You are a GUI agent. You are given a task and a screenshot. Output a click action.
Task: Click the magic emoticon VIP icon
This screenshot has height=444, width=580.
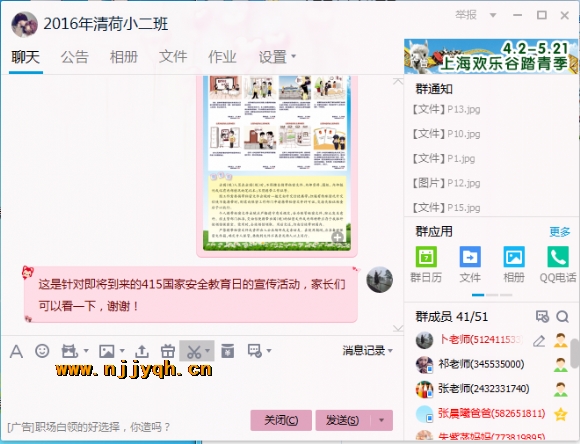click(70, 351)
